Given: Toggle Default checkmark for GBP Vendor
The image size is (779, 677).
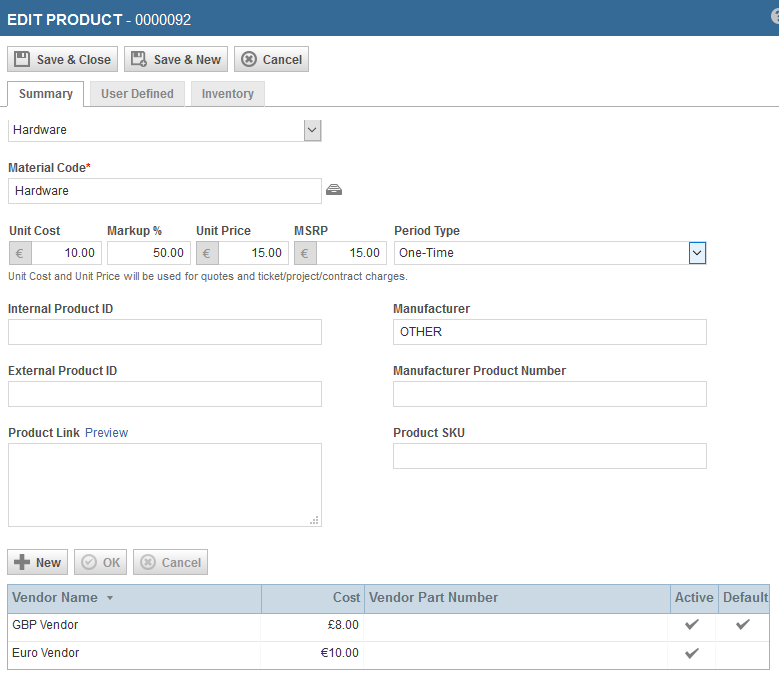Looking at the screenshot, I should 742,625.
